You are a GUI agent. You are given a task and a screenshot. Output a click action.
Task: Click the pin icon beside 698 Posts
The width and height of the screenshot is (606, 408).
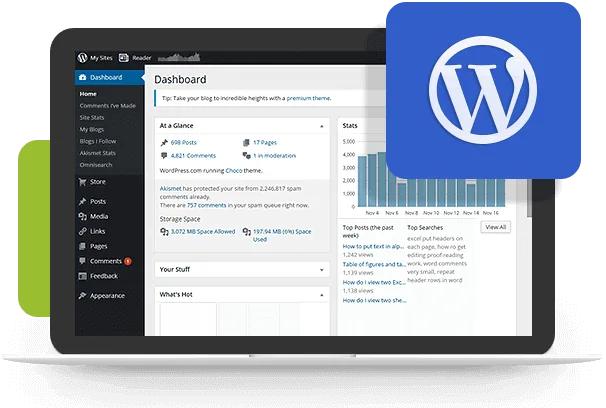tap(164, 143)
